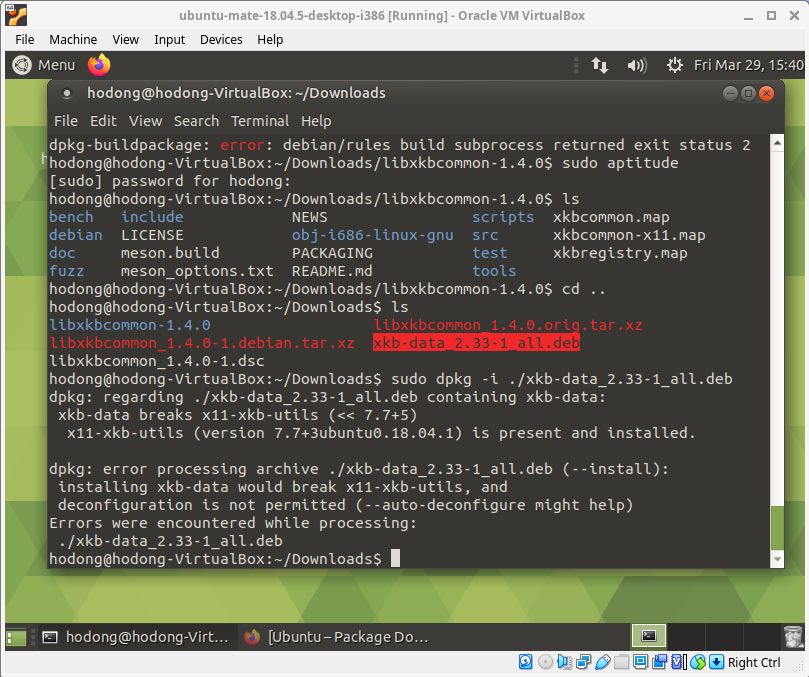Click the keyboard capture arrow indicator
This screenshot has height=677, width=809.
pyautogui.click(x=717, y=662)
